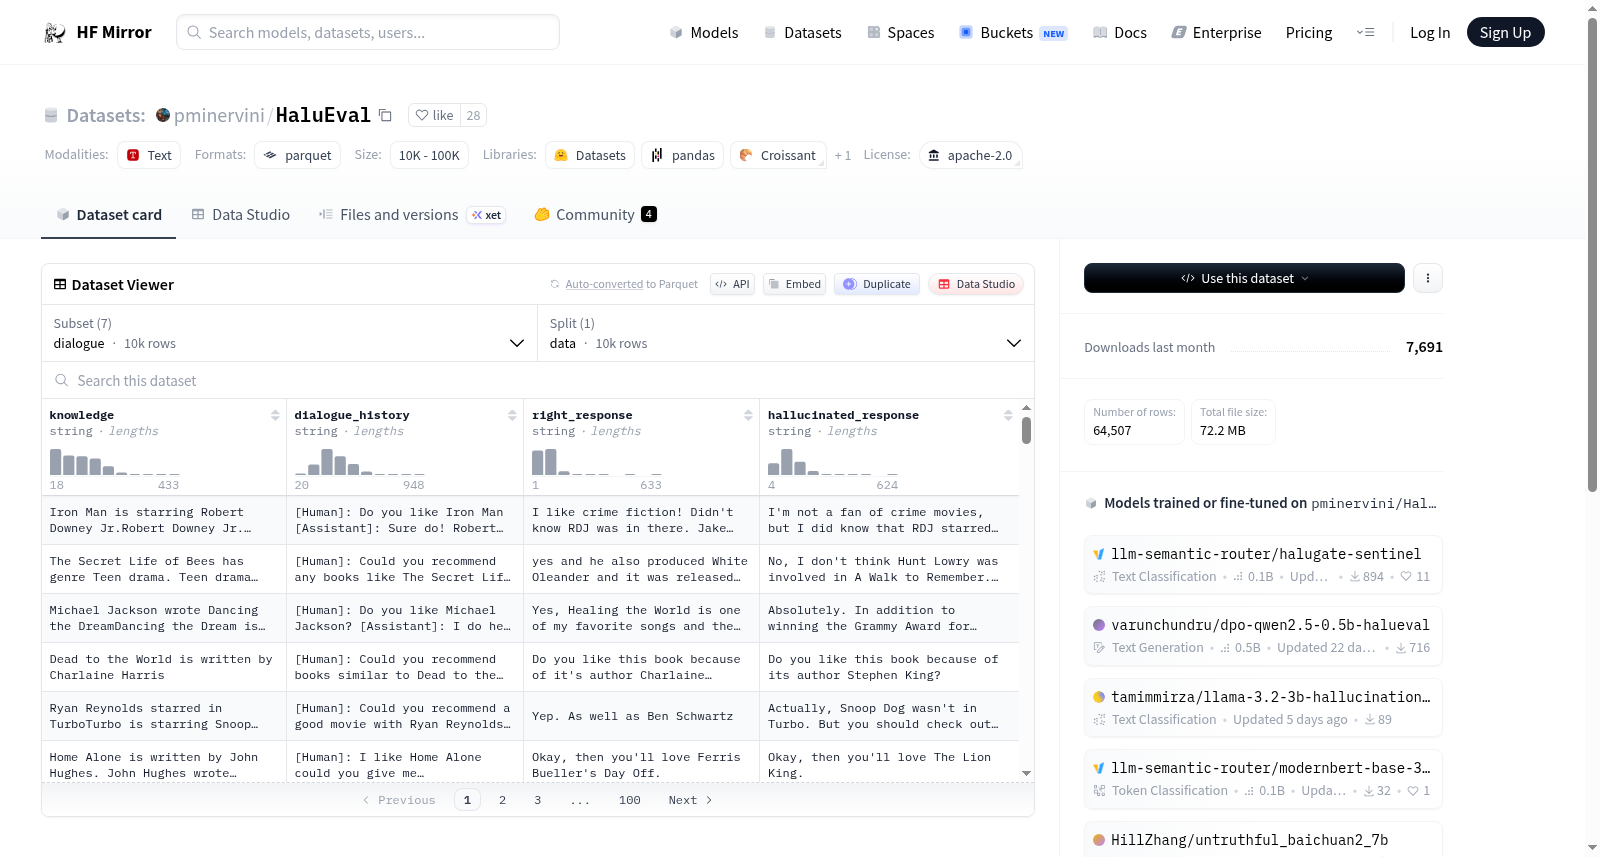Go to page 3 of the dataset

537,800
